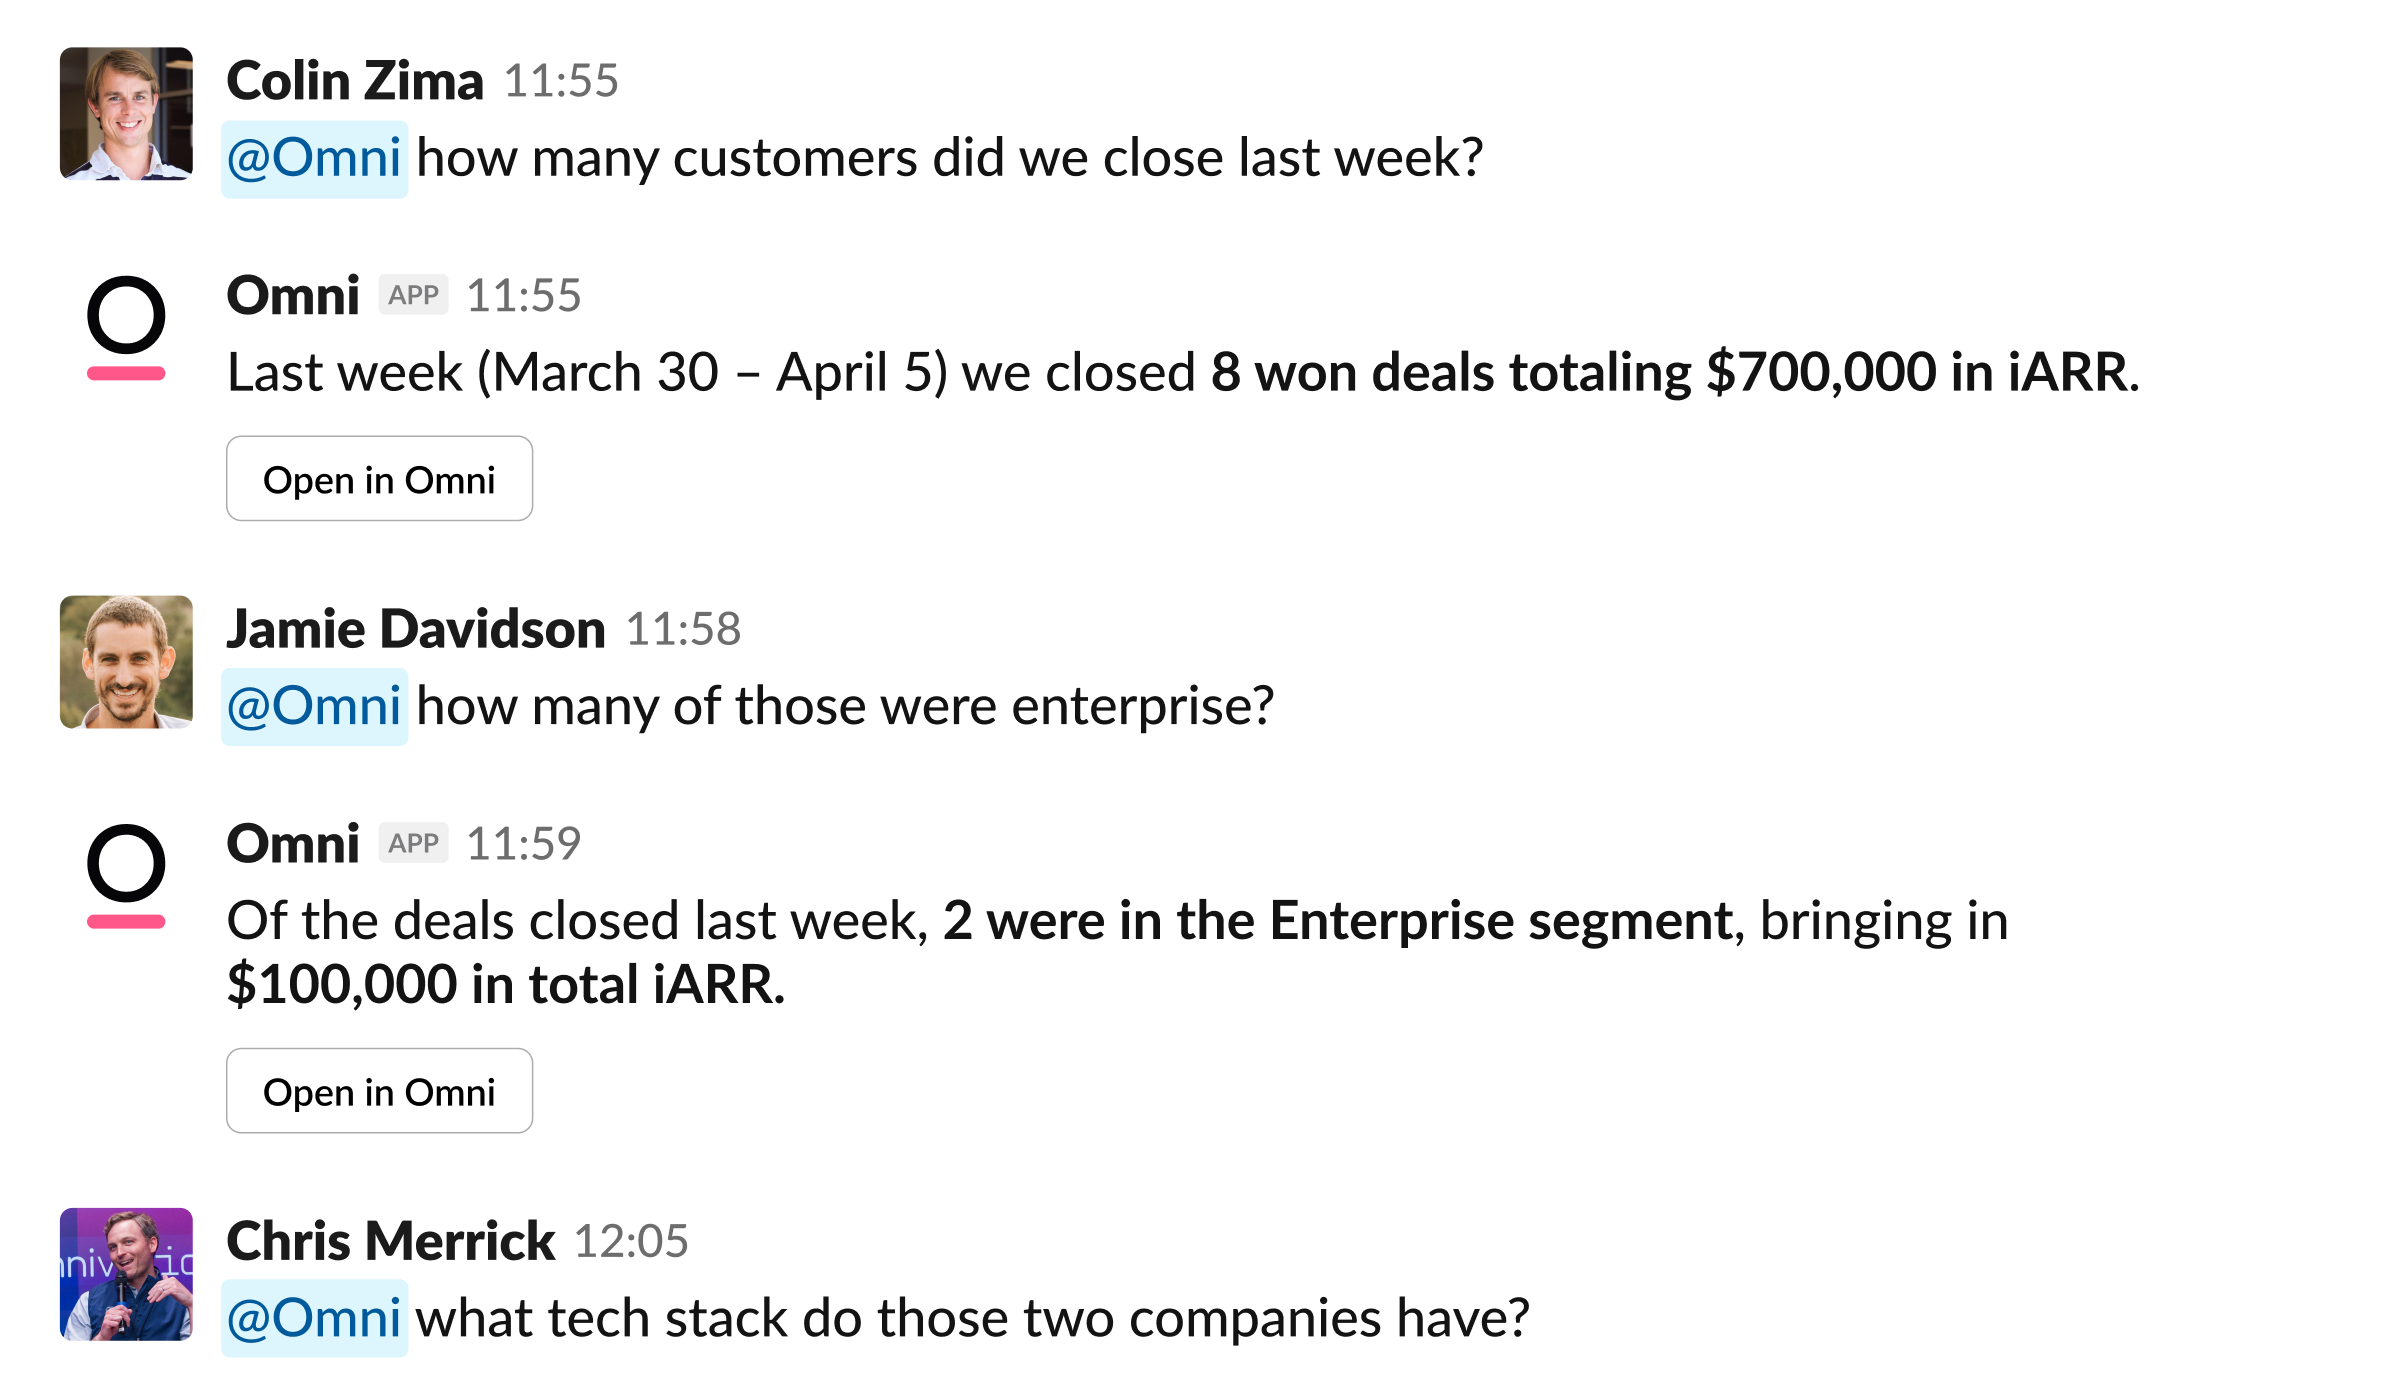Click Colin Zima's profile picture
Viewport: 2385px width, 1396px height.
click(125, 112)
